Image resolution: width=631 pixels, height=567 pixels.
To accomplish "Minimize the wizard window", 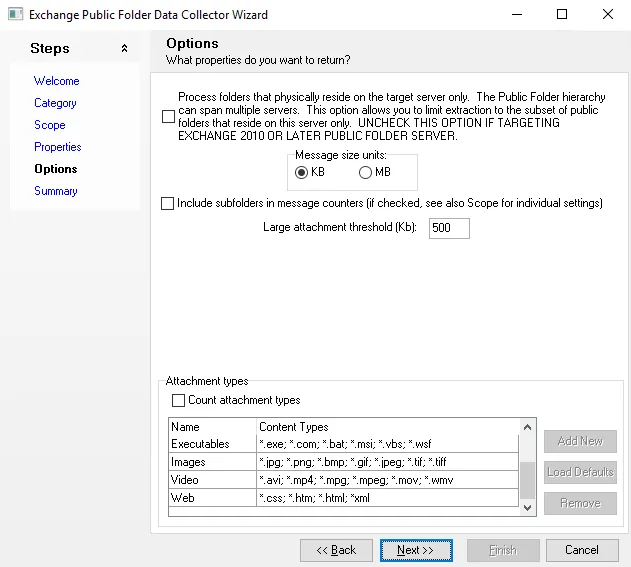I will coord(517,14).
